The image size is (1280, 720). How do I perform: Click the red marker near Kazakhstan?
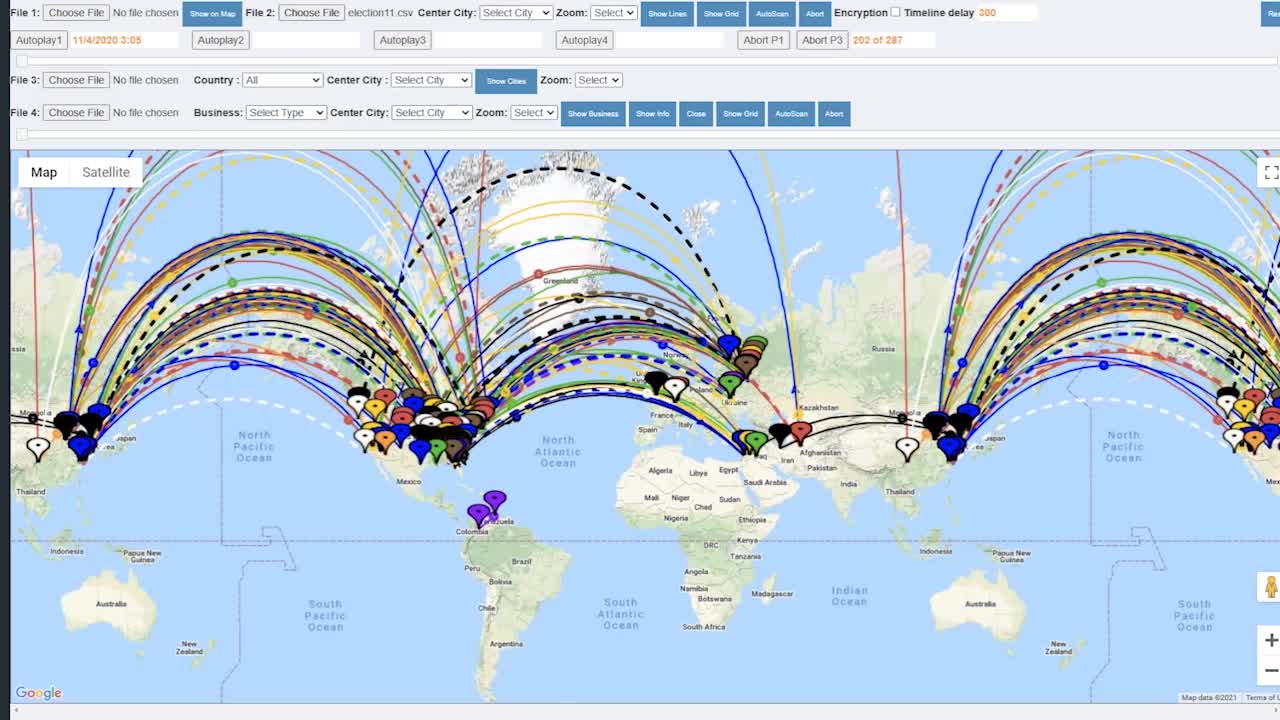point(800,432)
